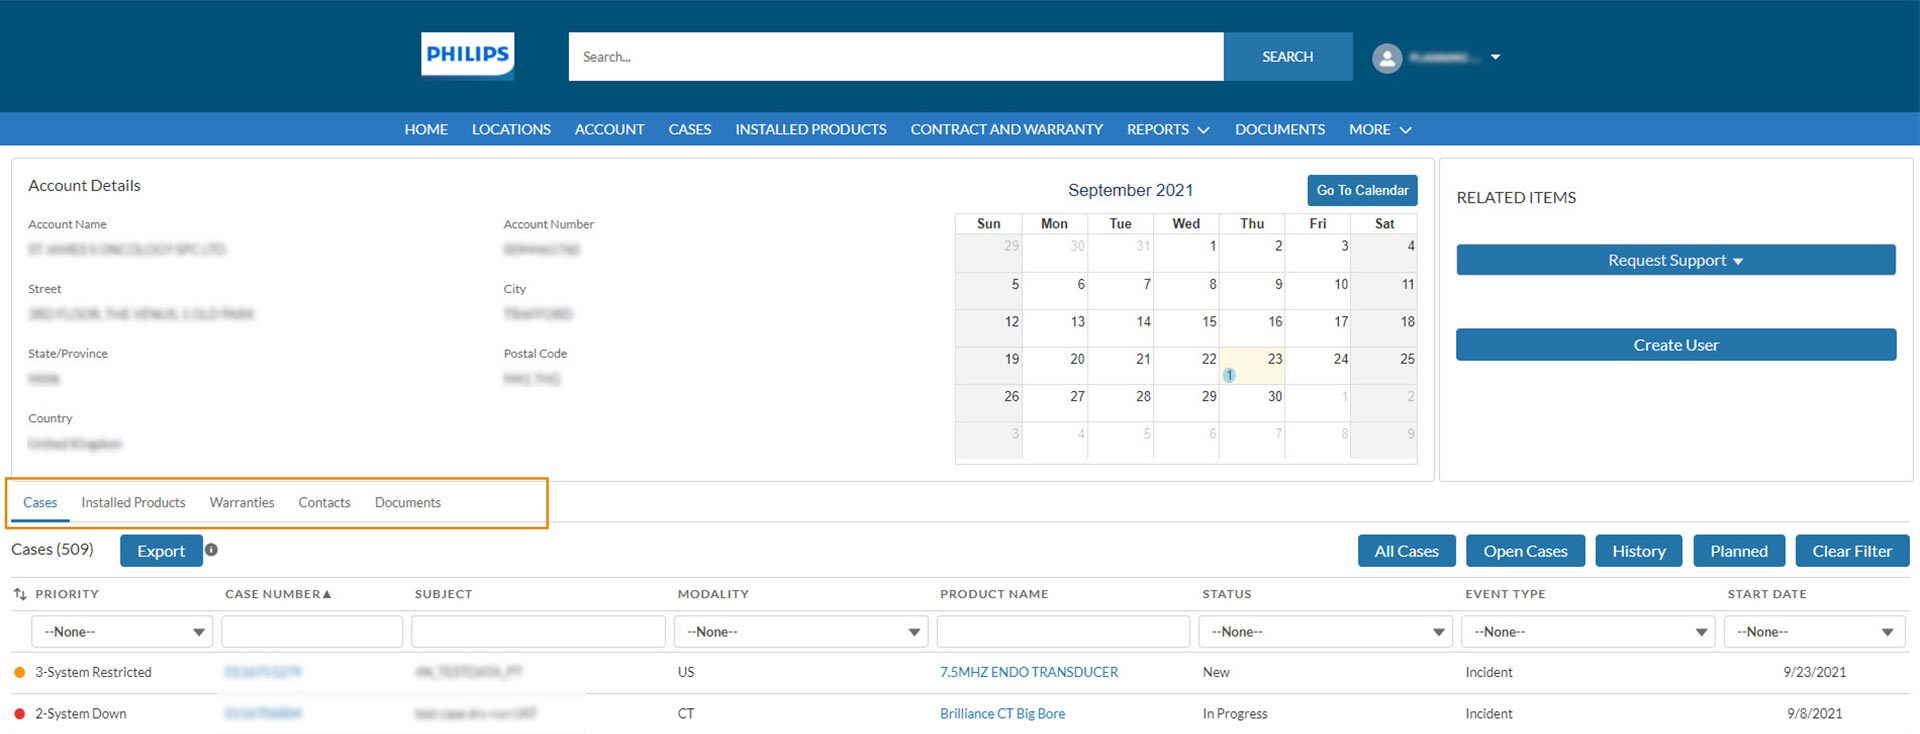The width and height of the screenshot is (1920, 734).
Task: Expand the Request Support dropdown button
Action: 1675,260
